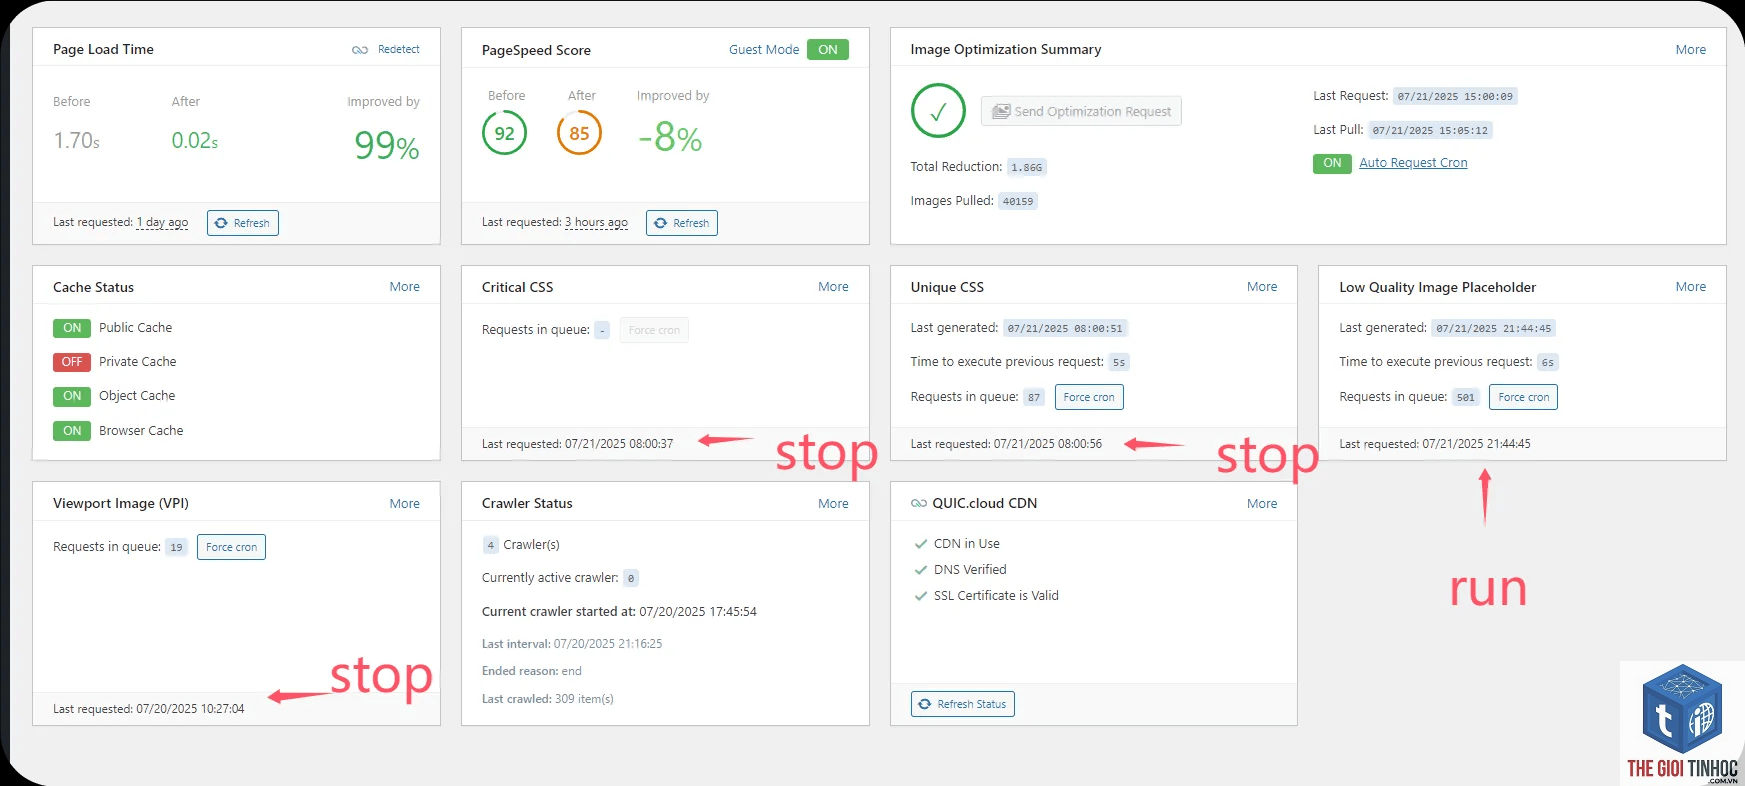Open the Guest Mode link
Image resolution: width=1745 pixels, height=786 pixels.
click(764, 50)
